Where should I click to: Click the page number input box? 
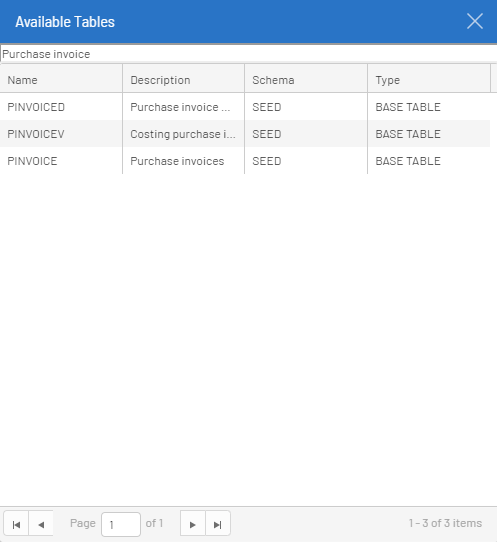coord(121,524)
